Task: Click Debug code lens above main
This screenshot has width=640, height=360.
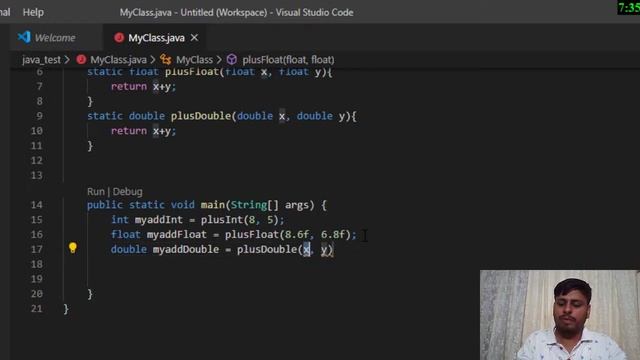Action: click(127, 191)
